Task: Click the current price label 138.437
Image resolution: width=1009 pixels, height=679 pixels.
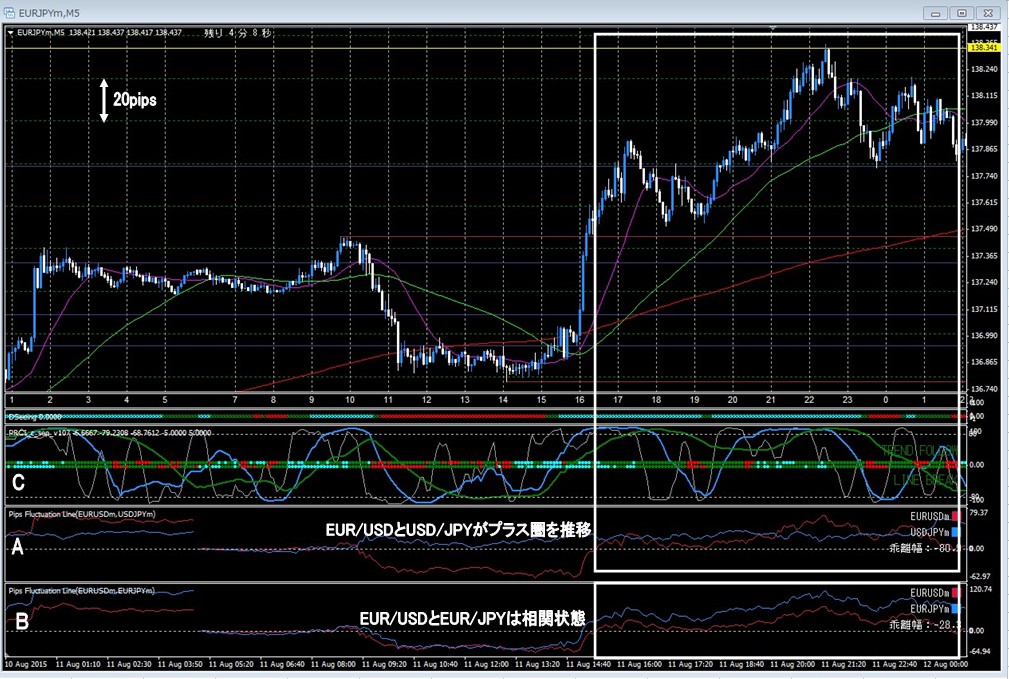Action: coord(983,27)
